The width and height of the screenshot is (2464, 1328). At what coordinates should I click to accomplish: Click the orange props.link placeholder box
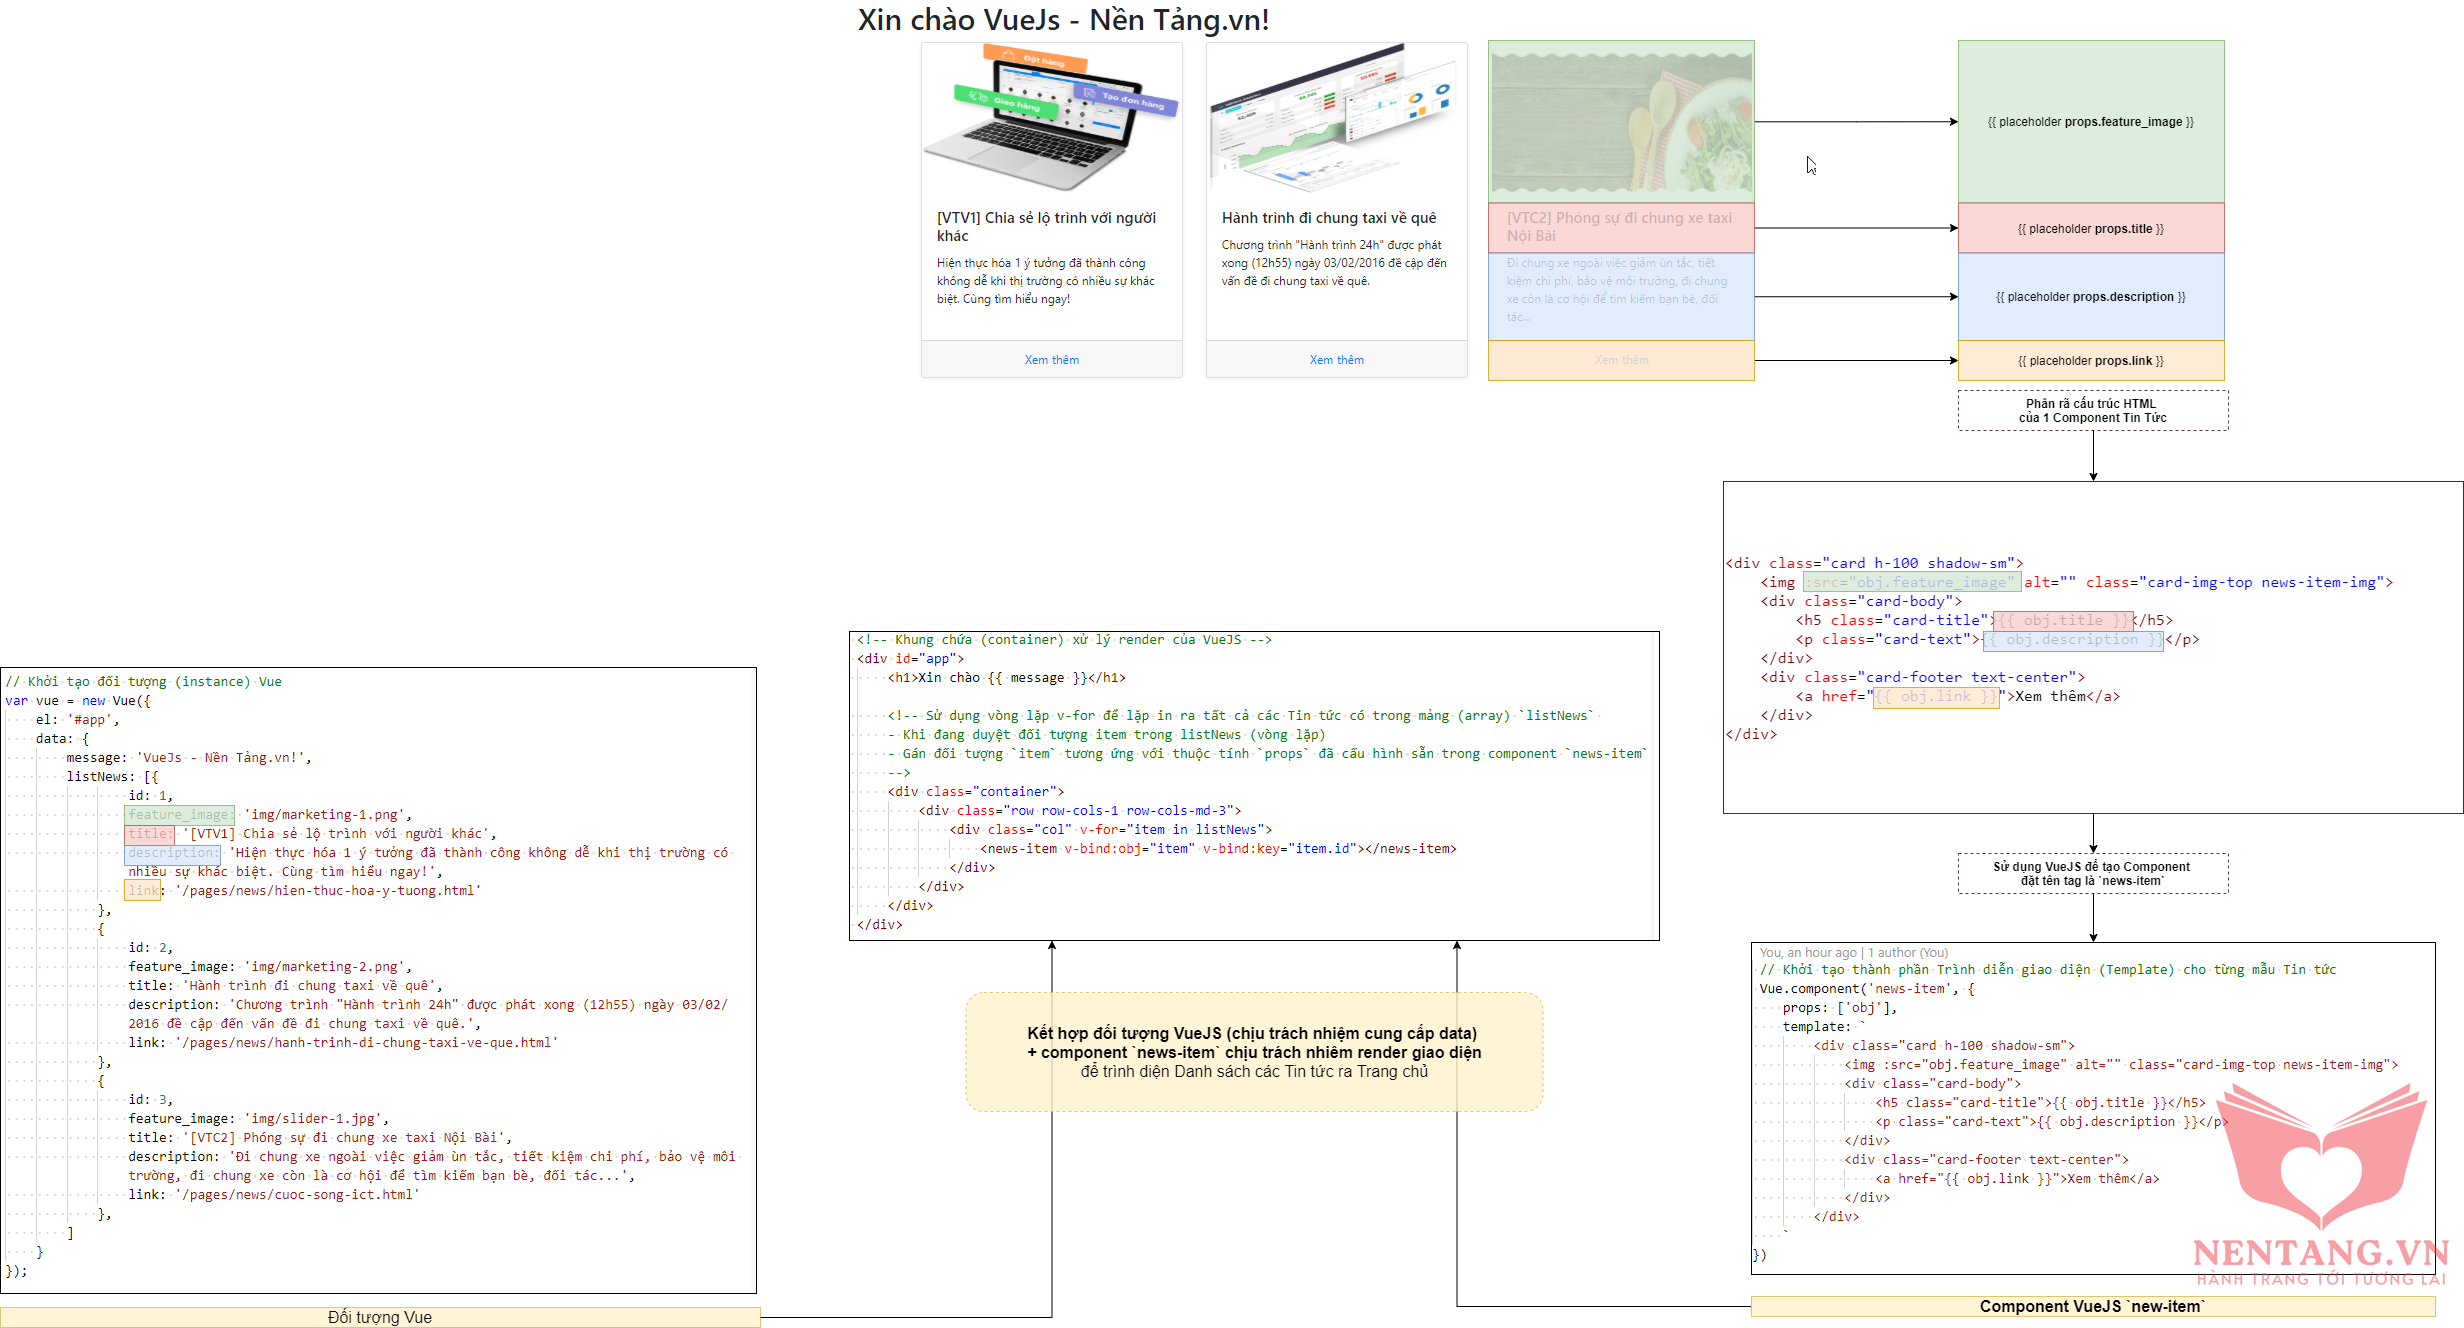pos(2090,361)
